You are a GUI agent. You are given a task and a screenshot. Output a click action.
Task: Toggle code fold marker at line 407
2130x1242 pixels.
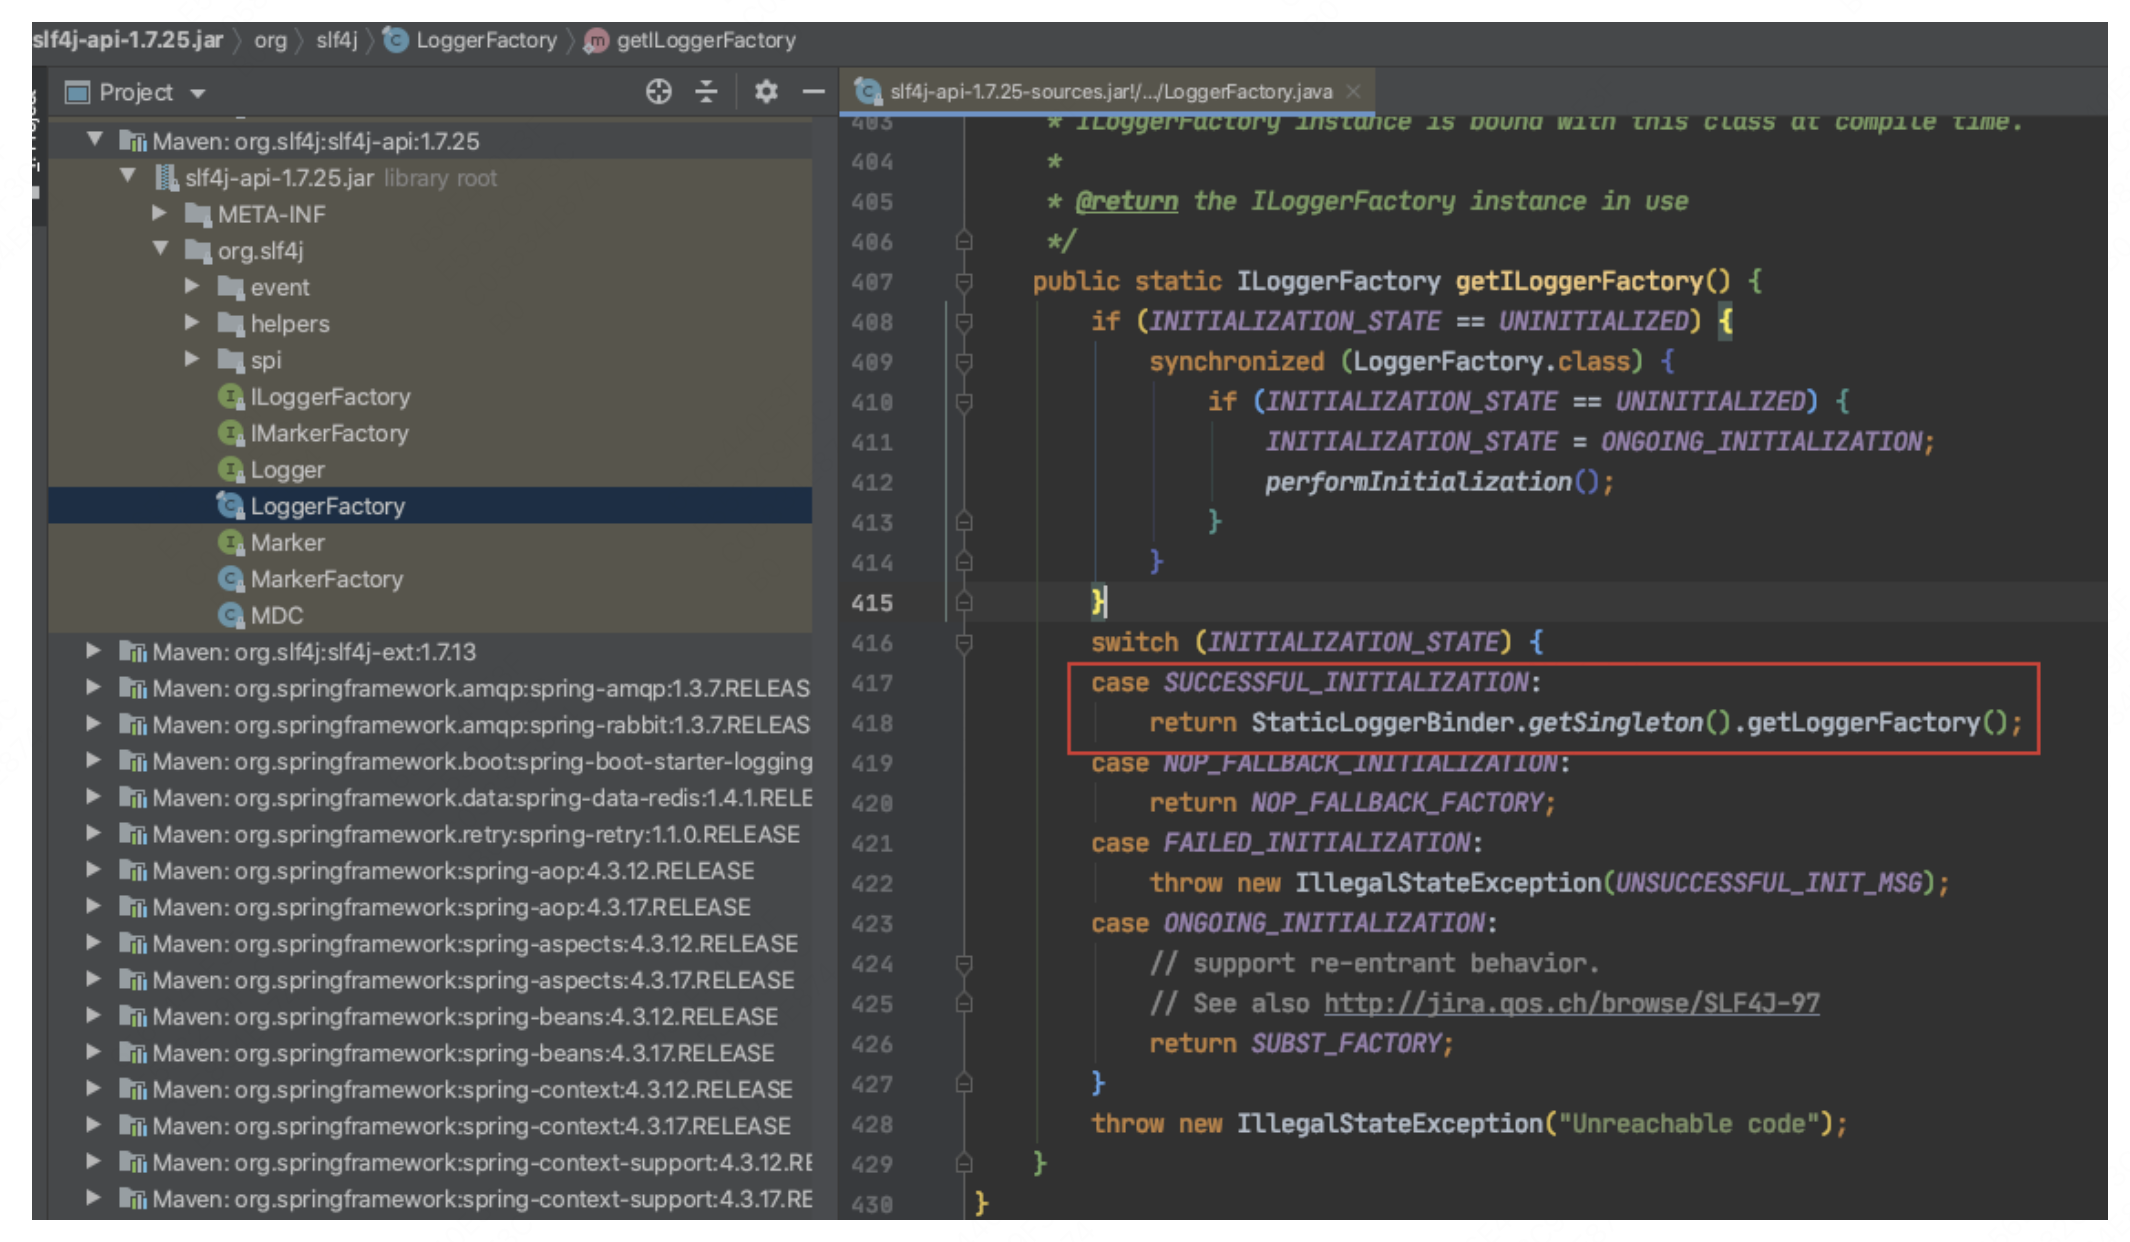(x=963, y=282)
